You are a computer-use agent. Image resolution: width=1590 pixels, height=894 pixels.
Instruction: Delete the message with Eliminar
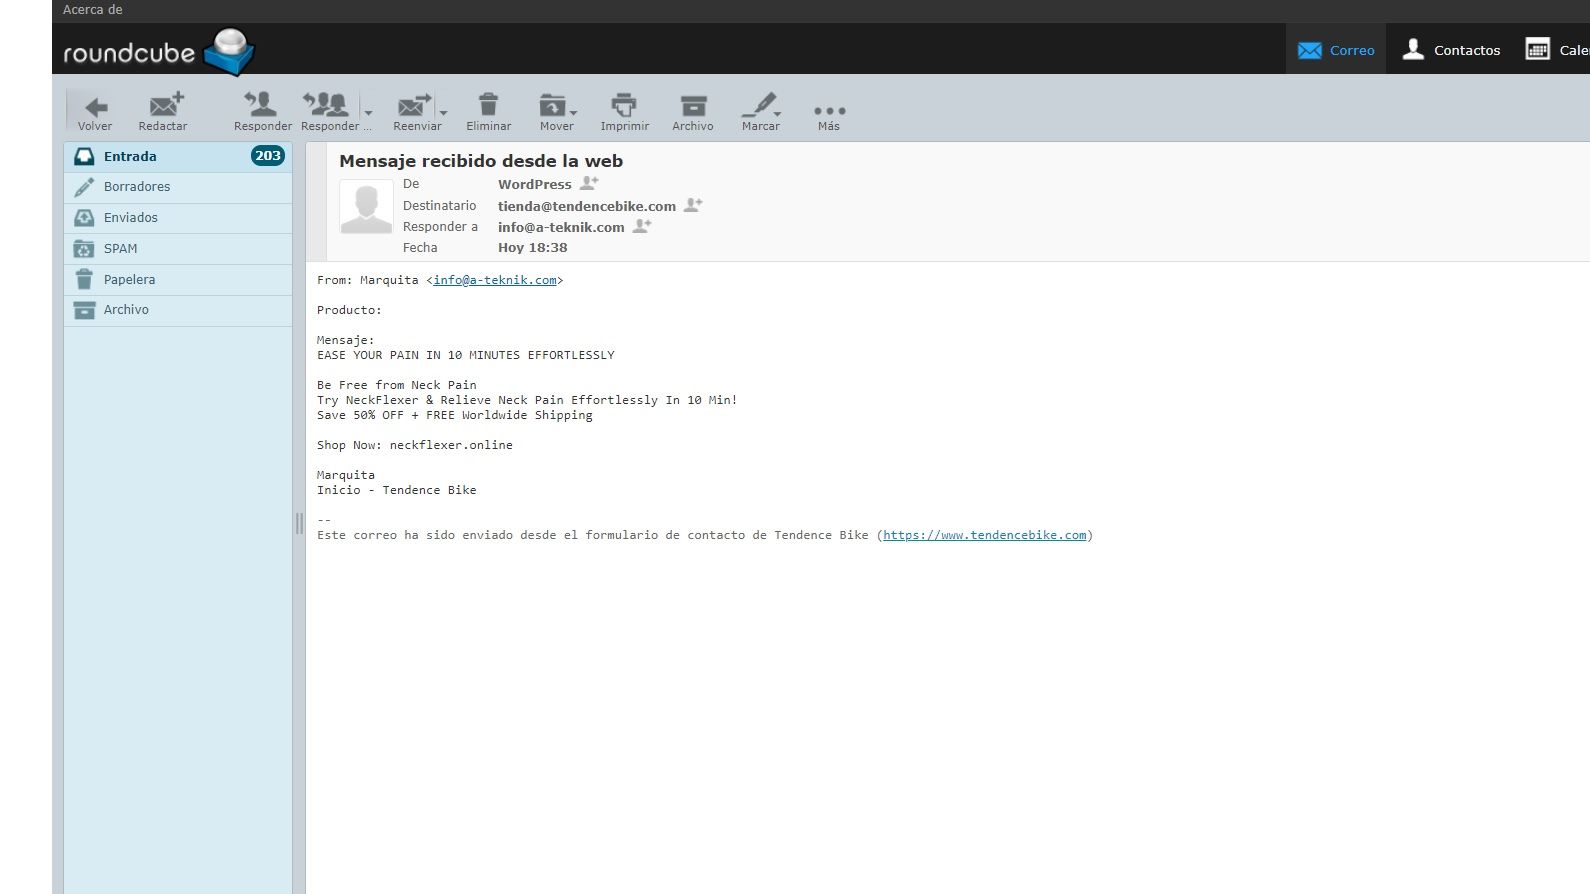[x=488, y=111]
